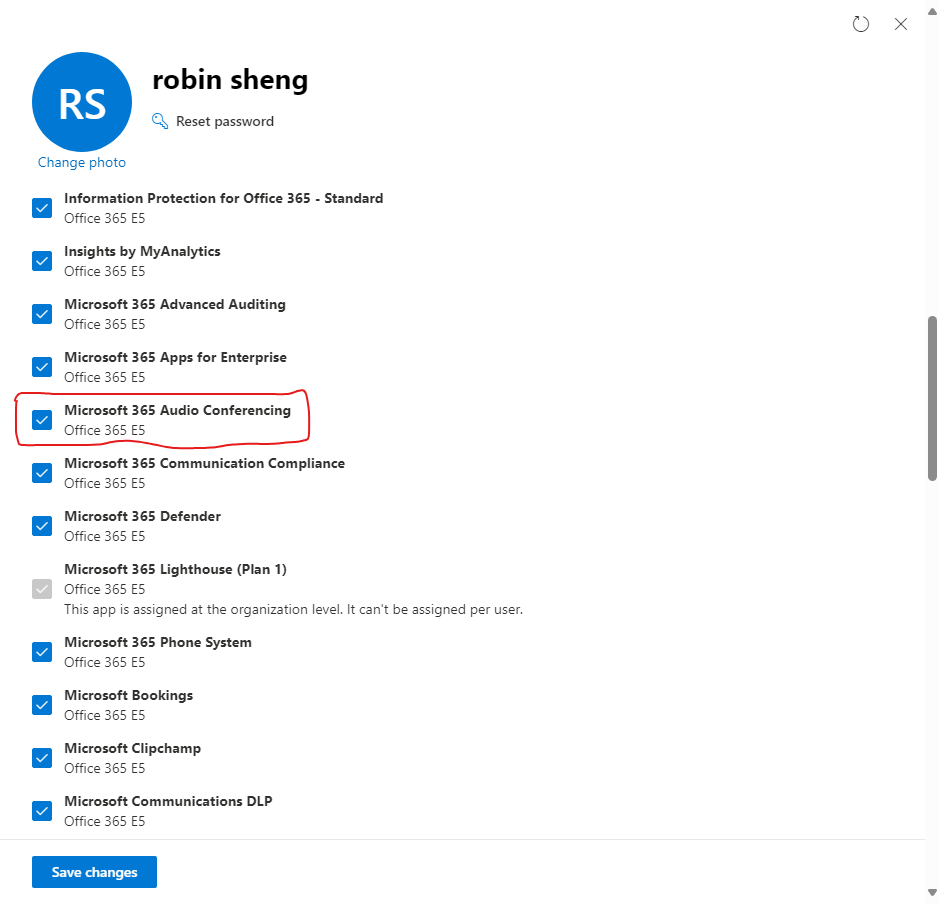This screenshot has height=904, width=938.
Task: Uncheck Microsoft 365 Phone System
Action: pyautogui.click(x=42, y=652)
